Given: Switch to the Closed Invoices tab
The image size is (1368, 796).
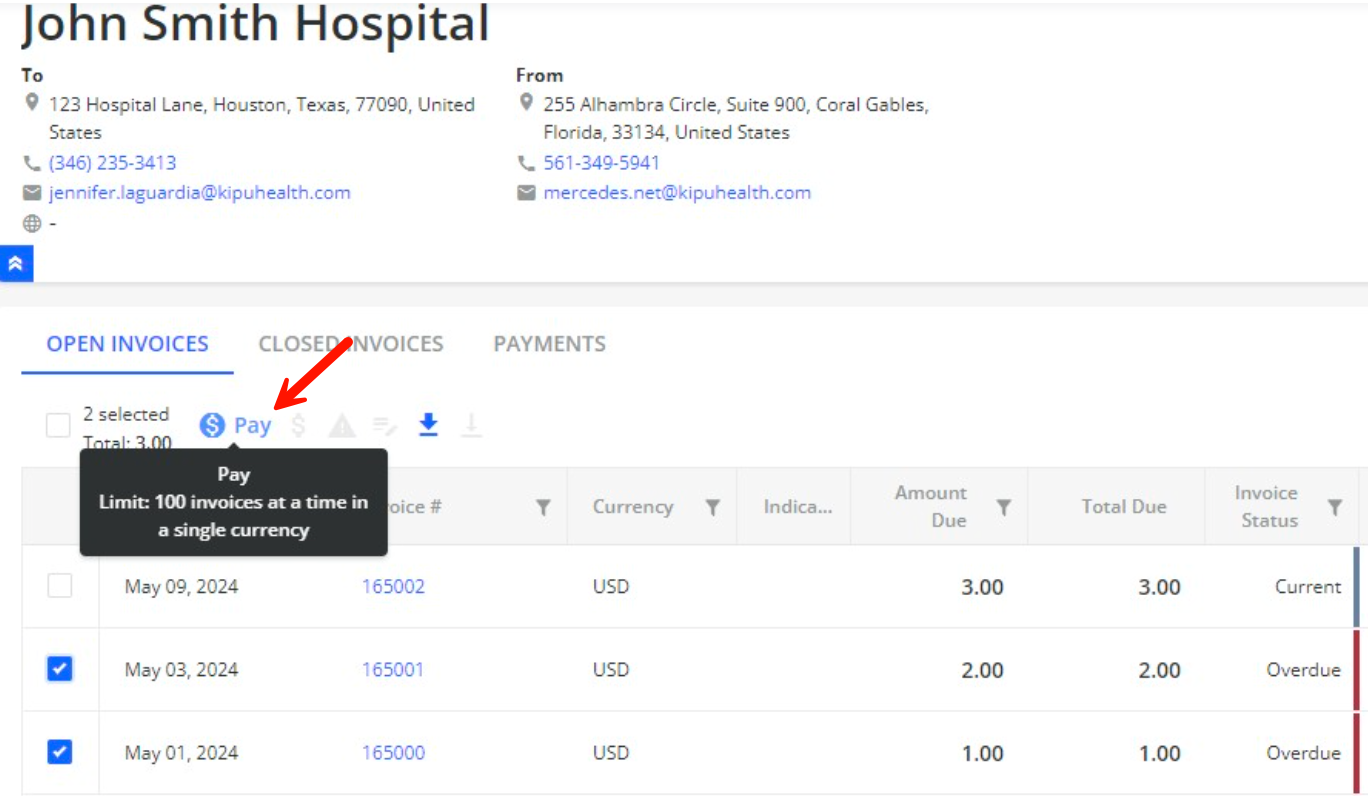Looking at the screenshot, I should [350, 344].
